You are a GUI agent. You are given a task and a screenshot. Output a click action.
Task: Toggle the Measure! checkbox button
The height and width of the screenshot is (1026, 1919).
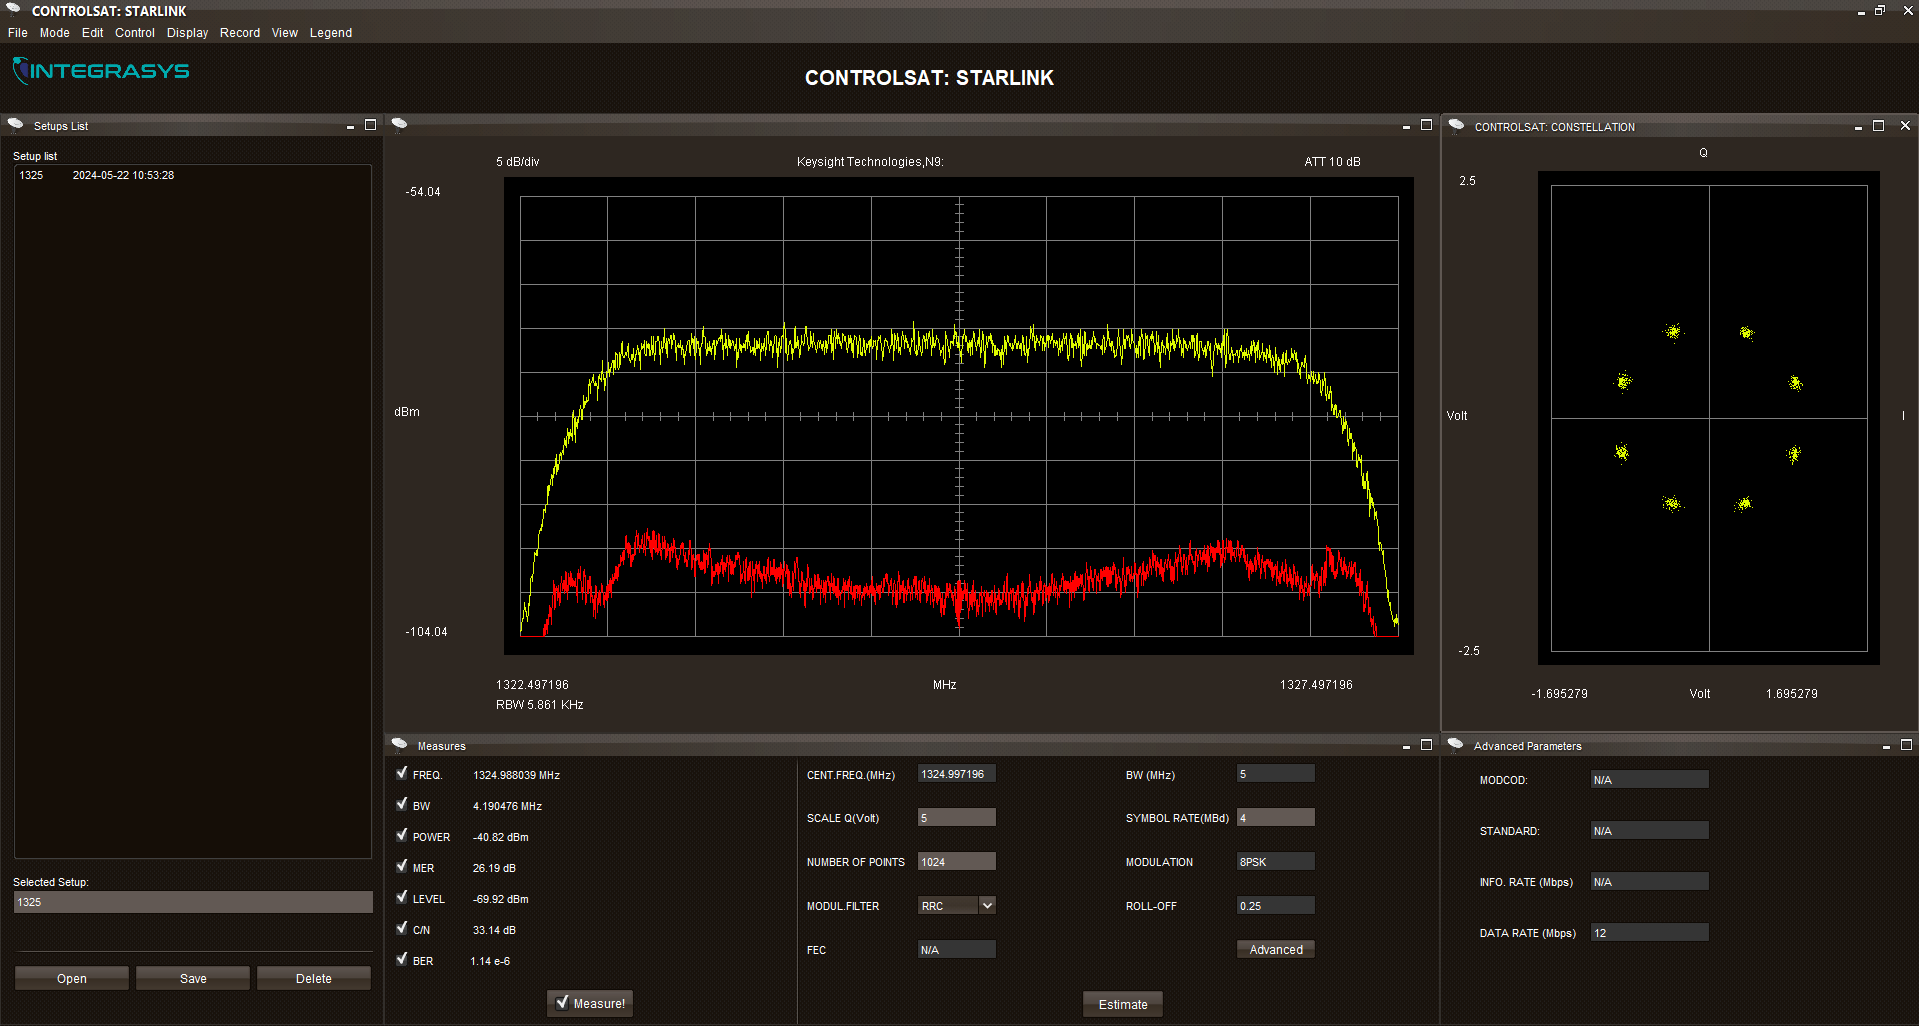point(590,1003)
